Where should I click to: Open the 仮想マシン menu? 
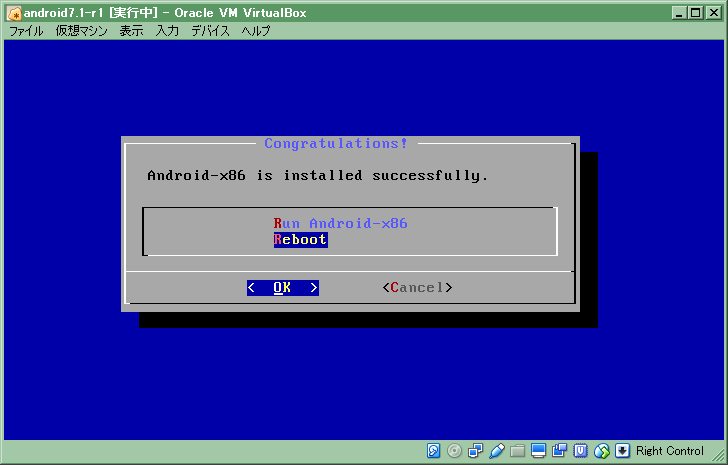81,31
